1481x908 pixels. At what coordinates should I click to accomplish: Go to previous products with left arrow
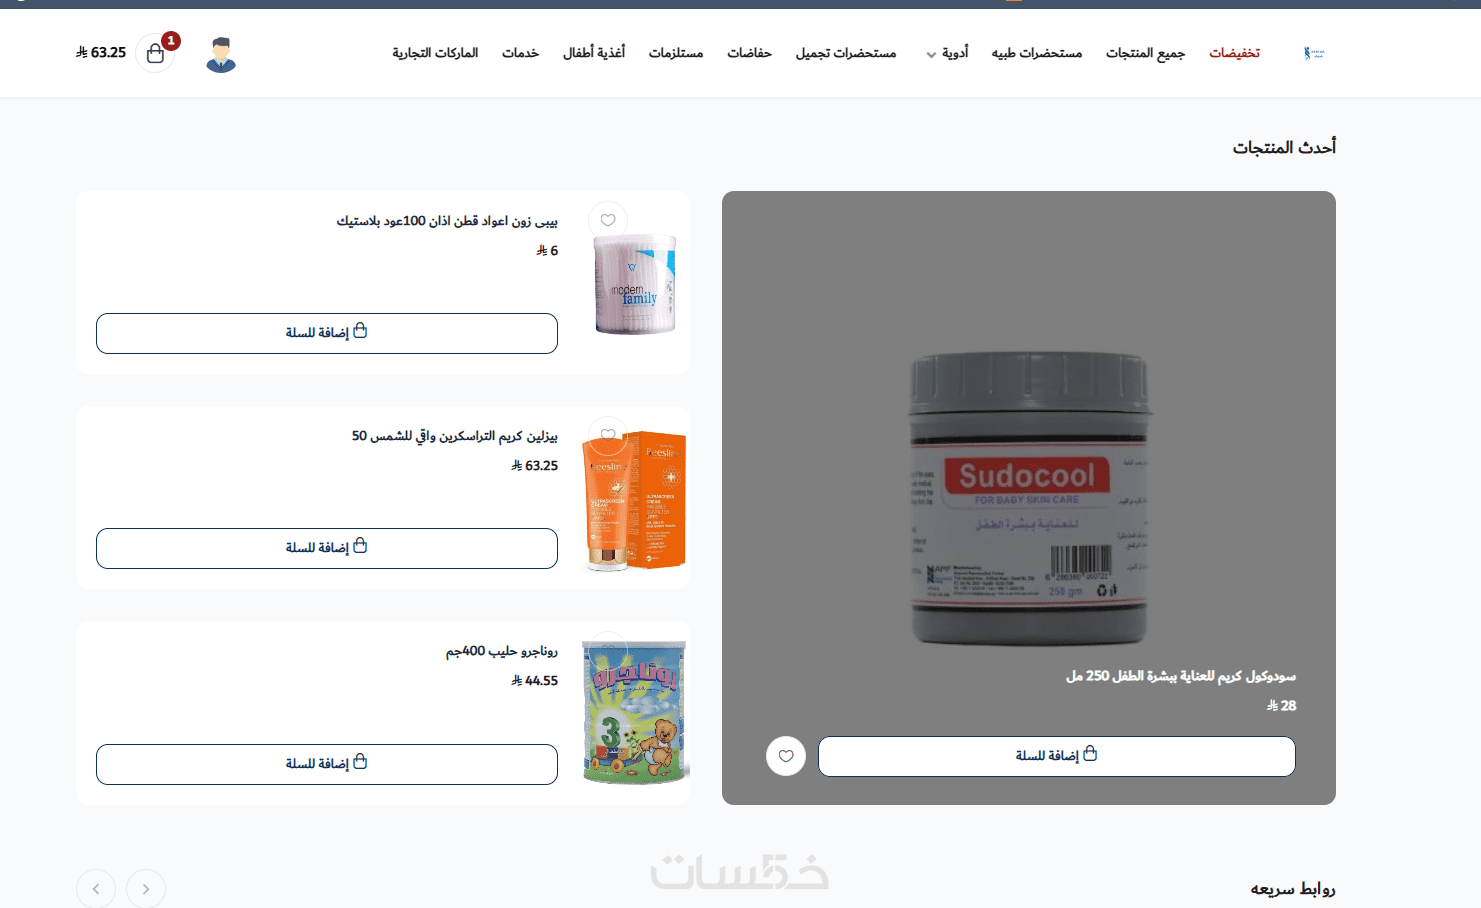[x=96, y=888]
